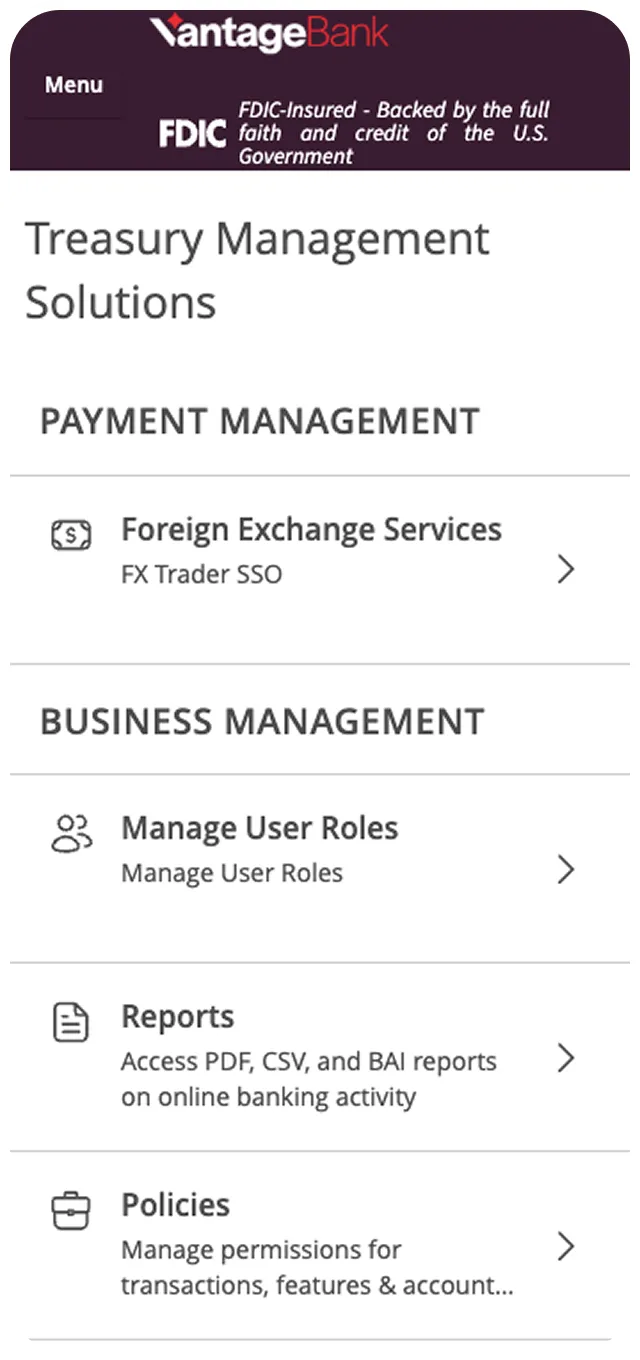Select the dollar bill icon for Foreign Exchange Services
640x1360 pixels.
[70, 536]
